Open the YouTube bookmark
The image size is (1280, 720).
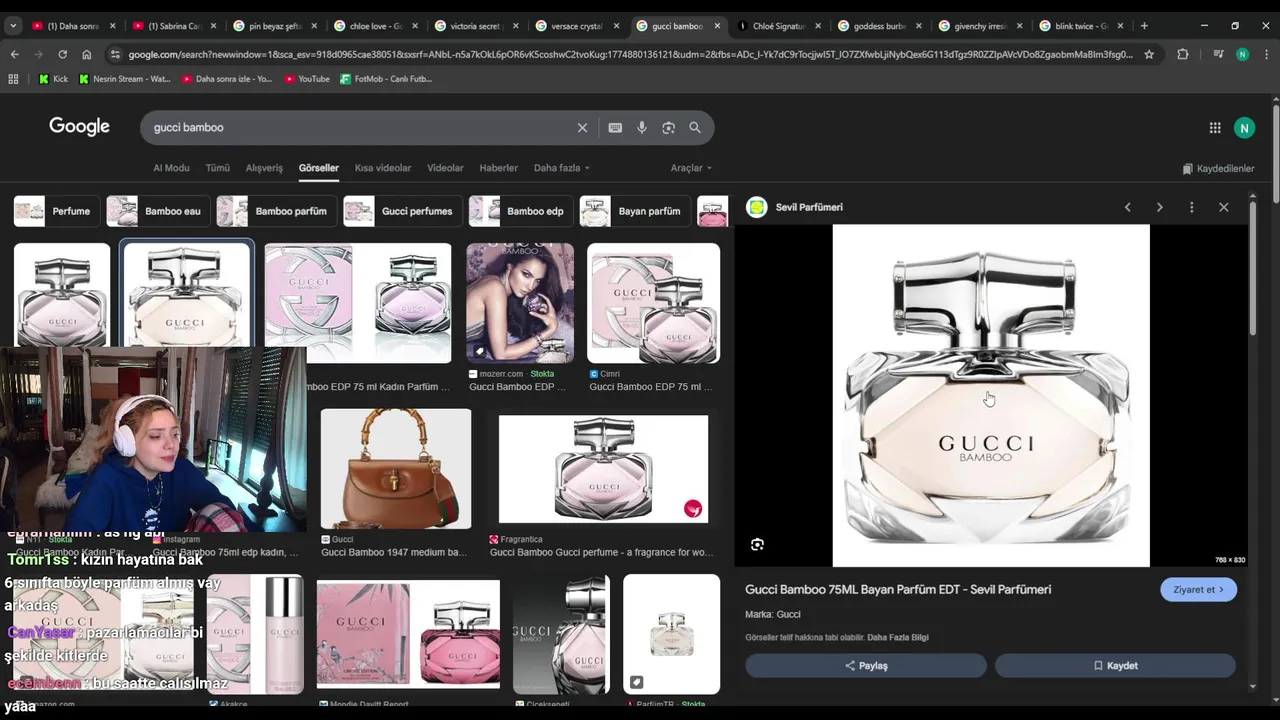[307, 79]
